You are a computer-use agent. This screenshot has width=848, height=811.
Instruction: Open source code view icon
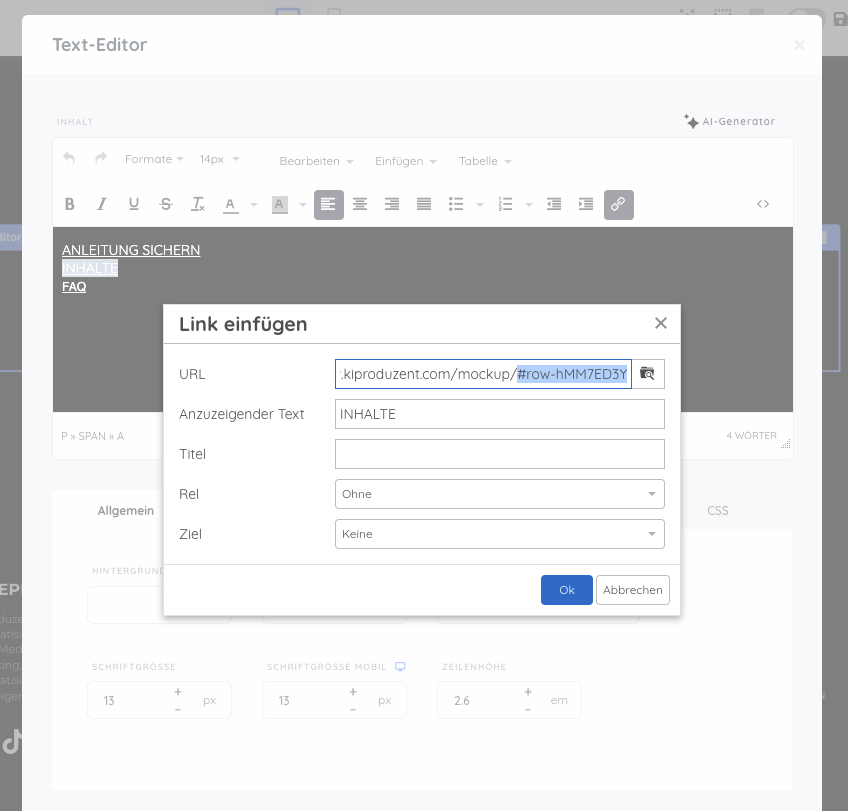[x=763, y=204]
